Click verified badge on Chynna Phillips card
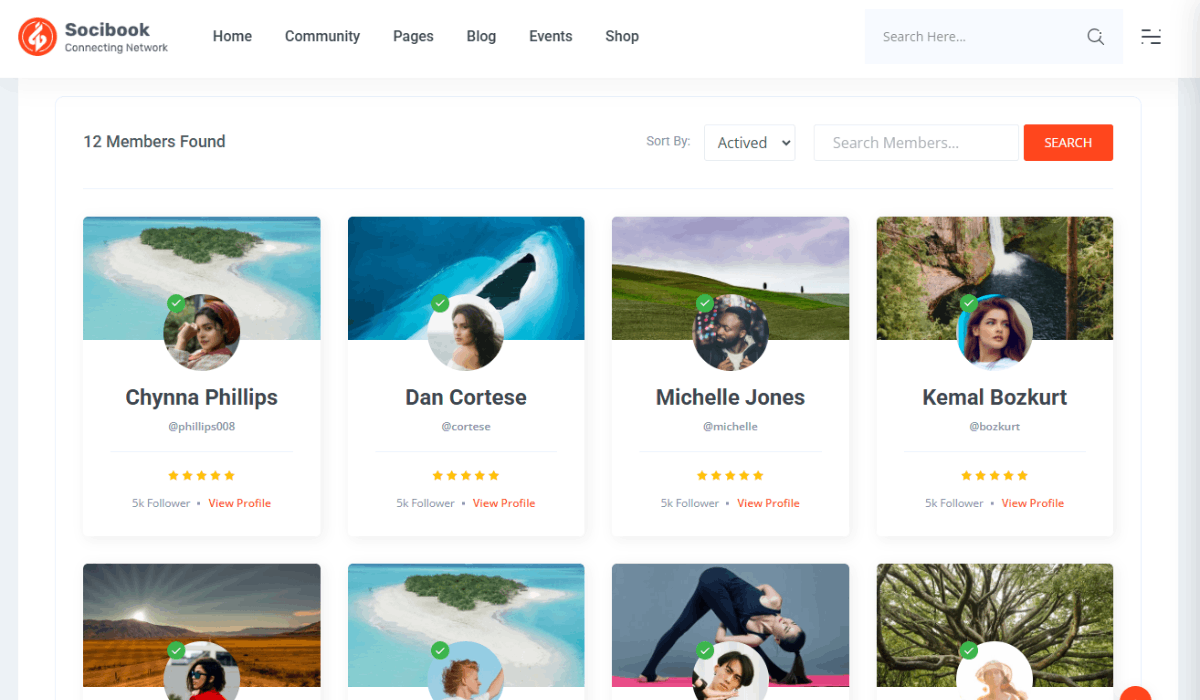 coord(176,303)
